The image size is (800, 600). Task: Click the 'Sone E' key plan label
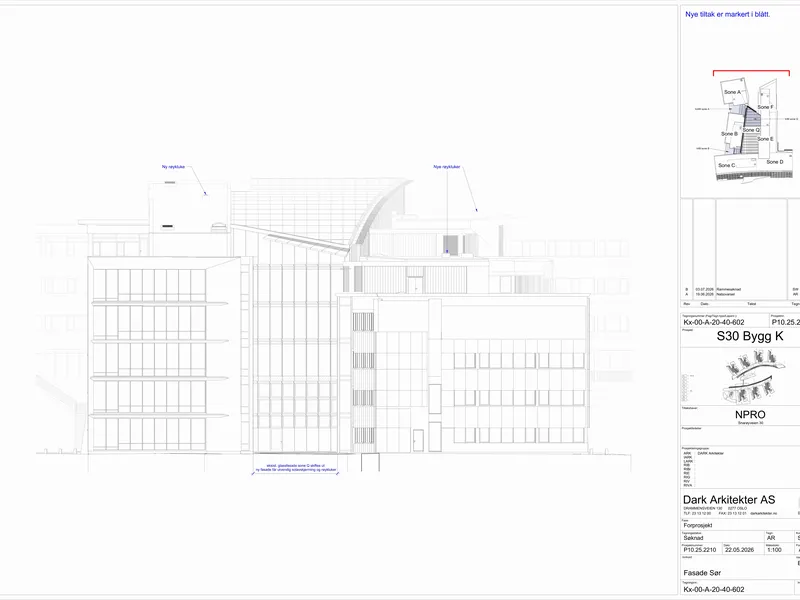pos(765,139)
